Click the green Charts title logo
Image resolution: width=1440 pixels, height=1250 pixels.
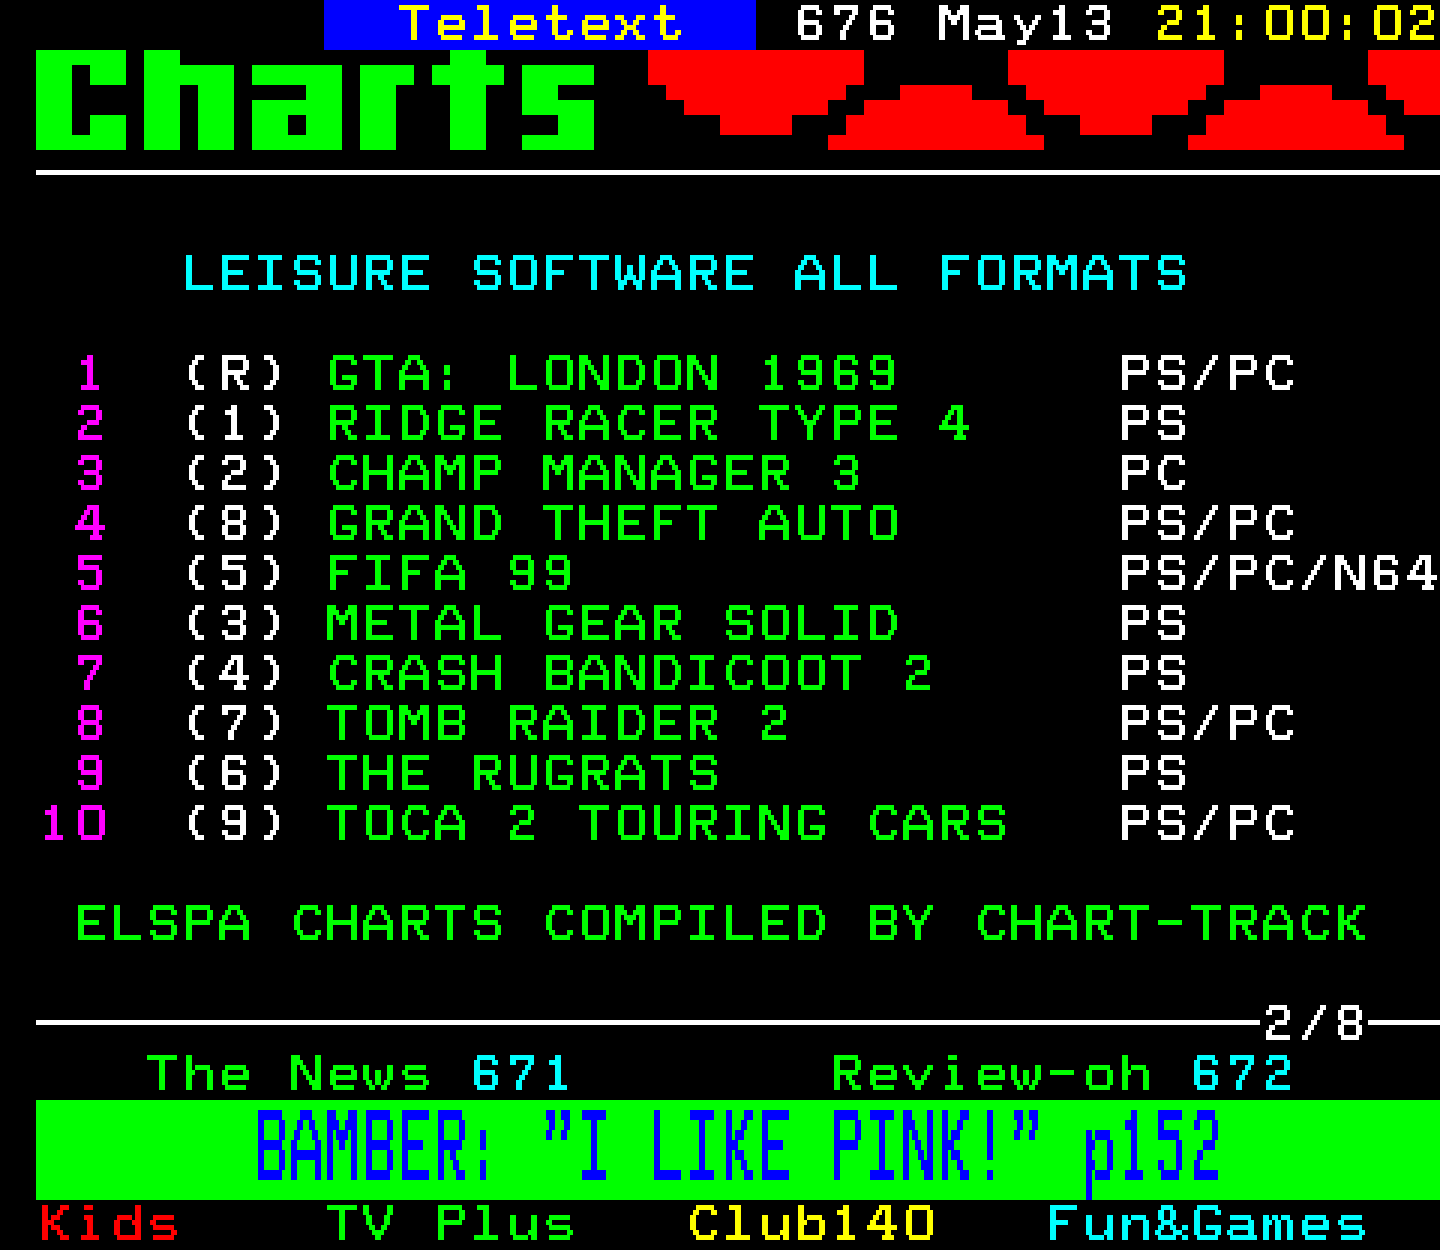[x=315, y=100]
